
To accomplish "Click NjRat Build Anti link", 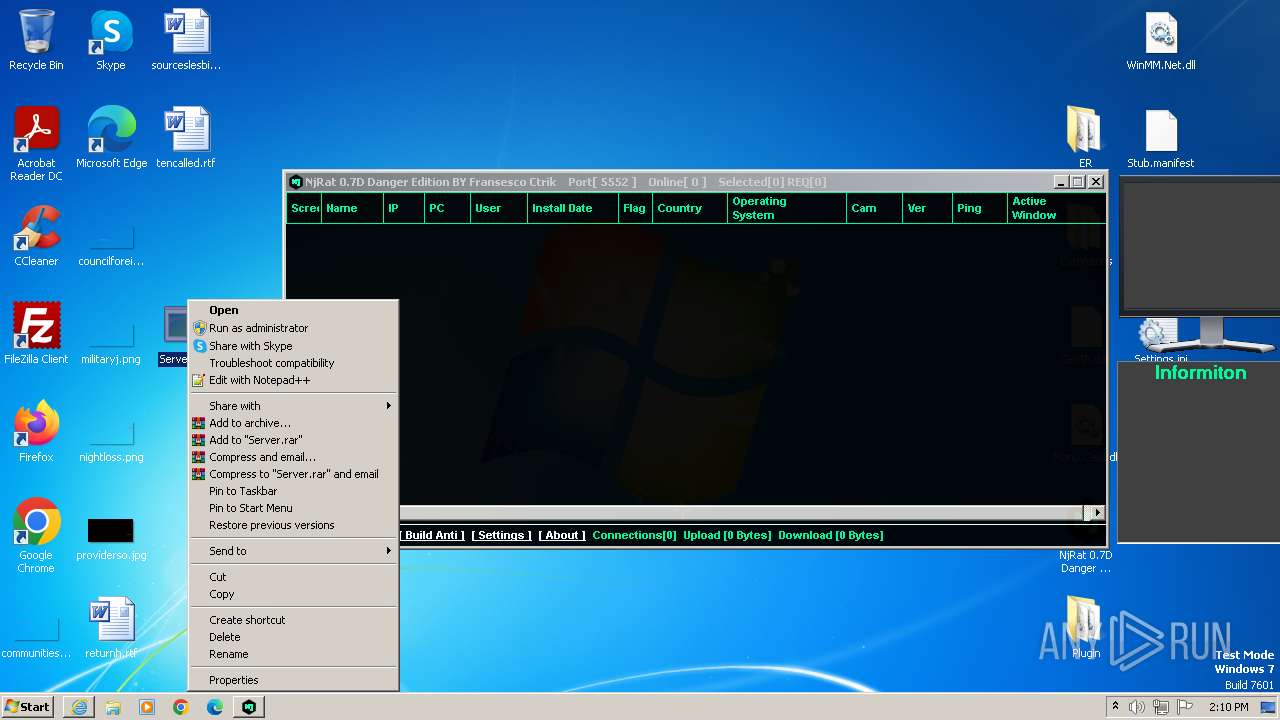I will point(432,535).
